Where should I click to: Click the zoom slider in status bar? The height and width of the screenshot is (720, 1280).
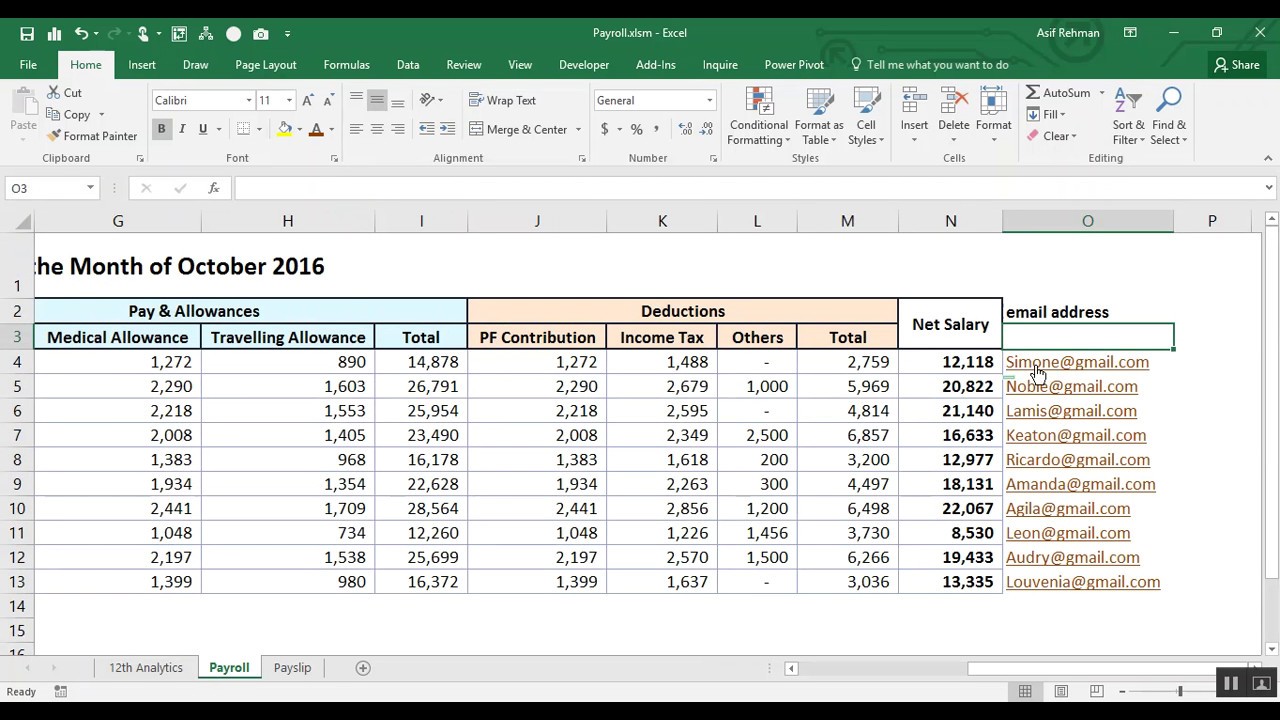pyautogui.click(x=1180, y=691)
